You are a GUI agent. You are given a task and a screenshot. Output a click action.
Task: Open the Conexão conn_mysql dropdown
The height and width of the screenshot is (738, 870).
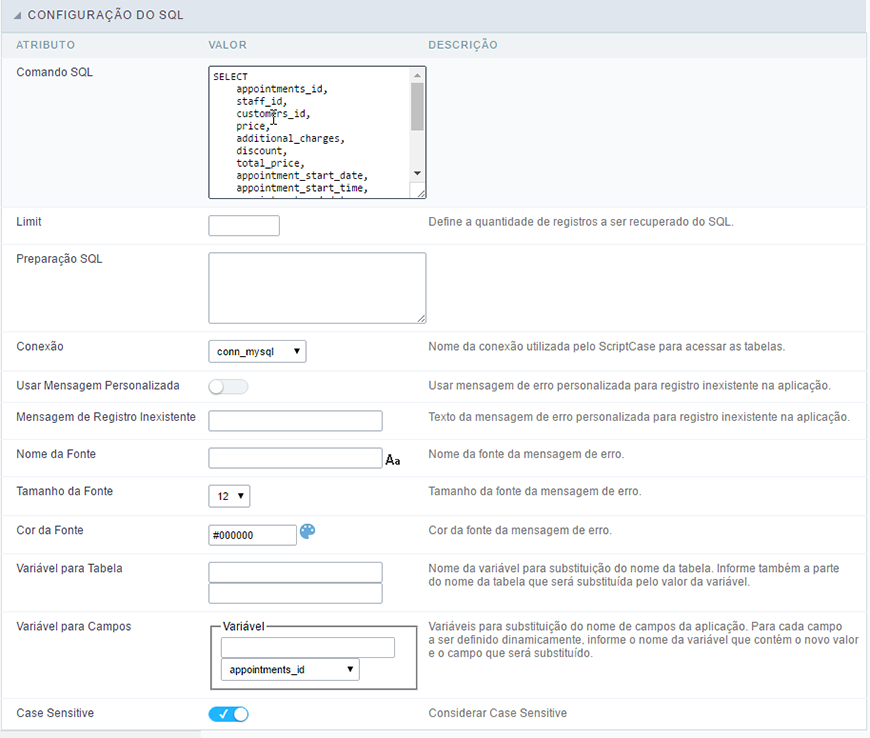coord(257,351)
